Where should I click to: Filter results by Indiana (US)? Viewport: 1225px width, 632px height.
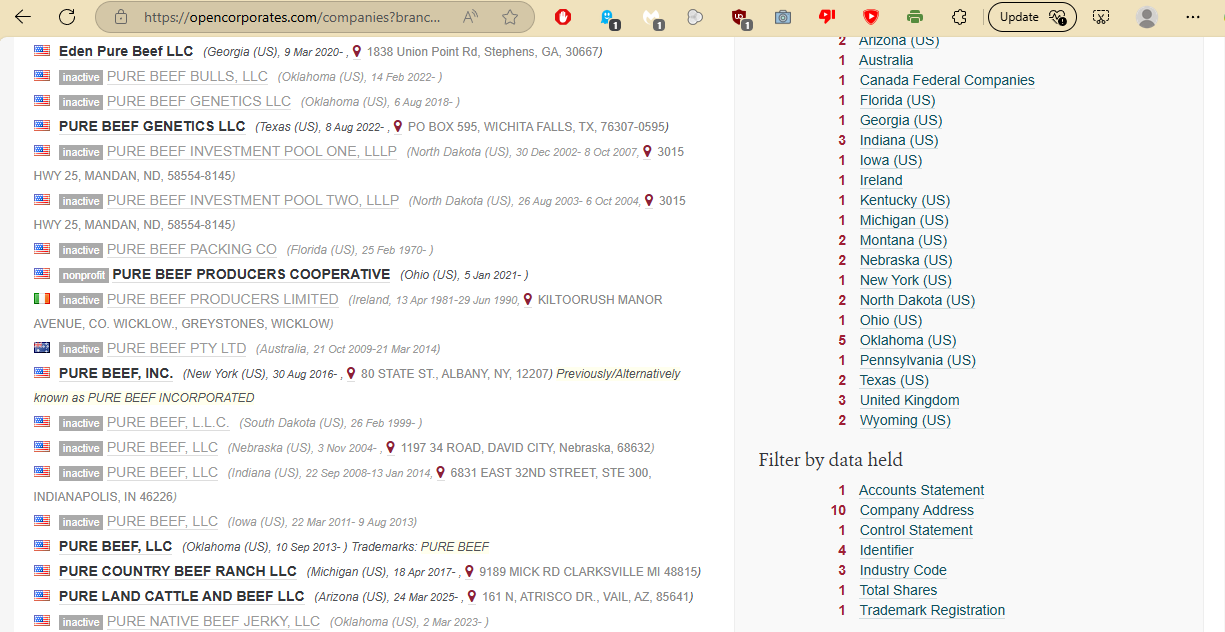[x=899, y=140]
